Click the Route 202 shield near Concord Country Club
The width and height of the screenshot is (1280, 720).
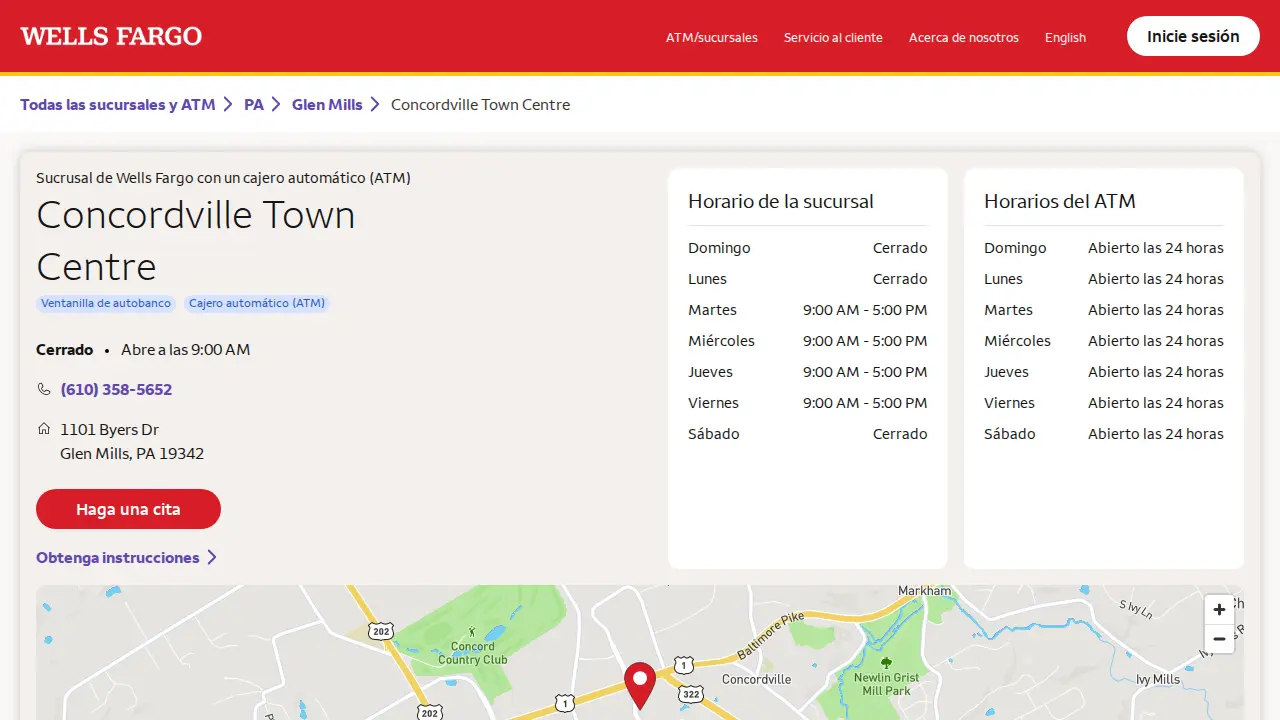pyautogui.click(x=380, y=631)
